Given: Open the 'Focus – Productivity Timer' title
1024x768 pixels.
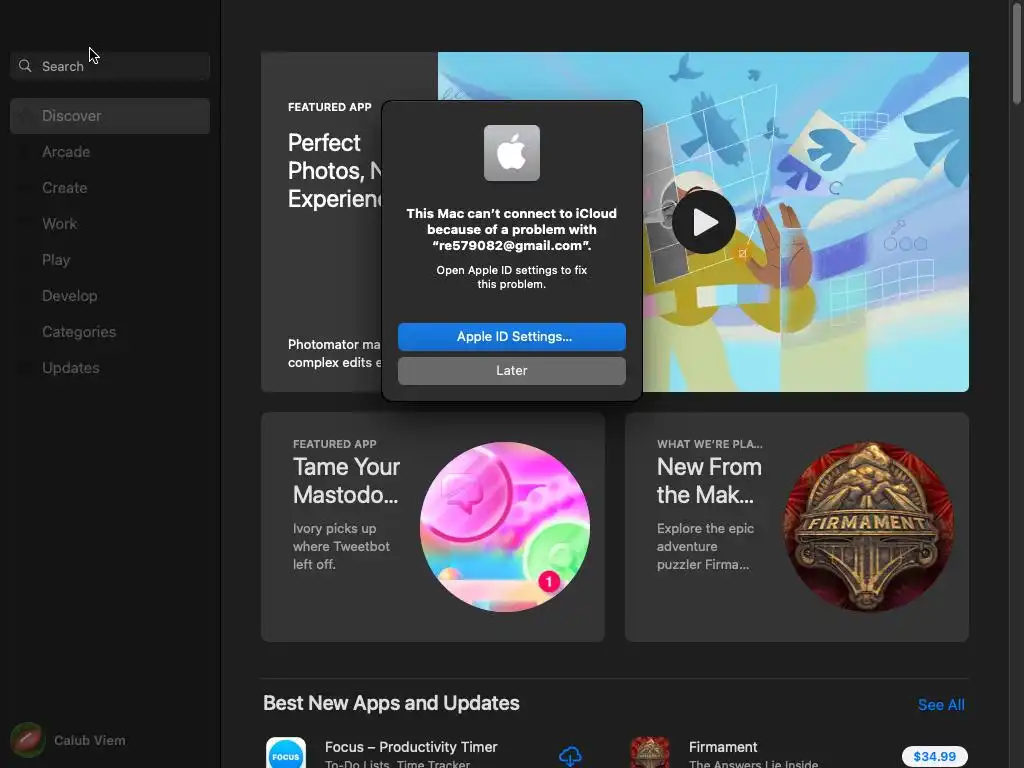Looking at the screenshot, I should point(411,746).
